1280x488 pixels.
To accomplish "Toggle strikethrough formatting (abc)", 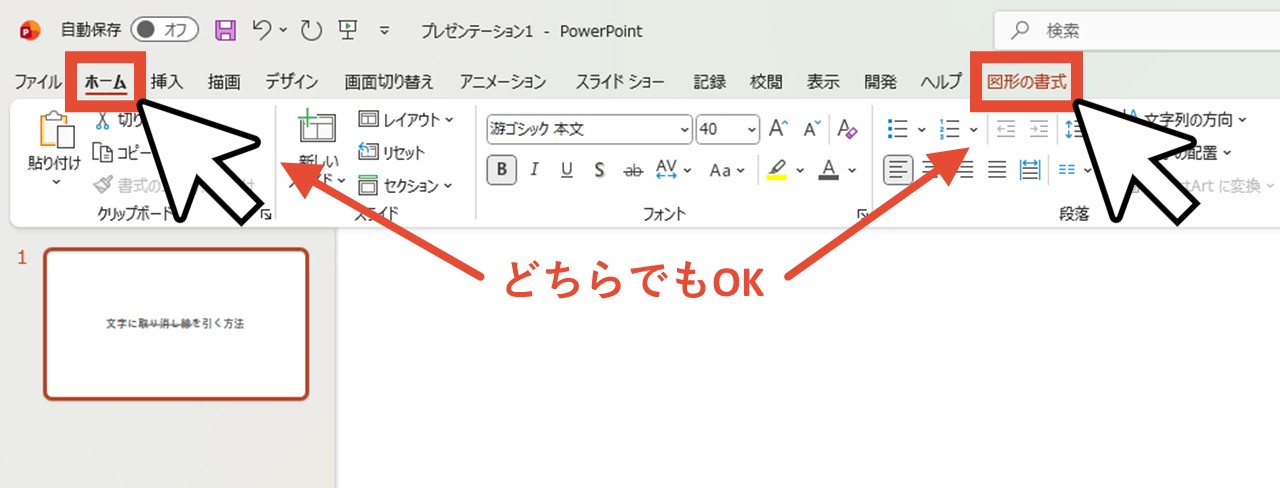I will (x=632, y=170).
